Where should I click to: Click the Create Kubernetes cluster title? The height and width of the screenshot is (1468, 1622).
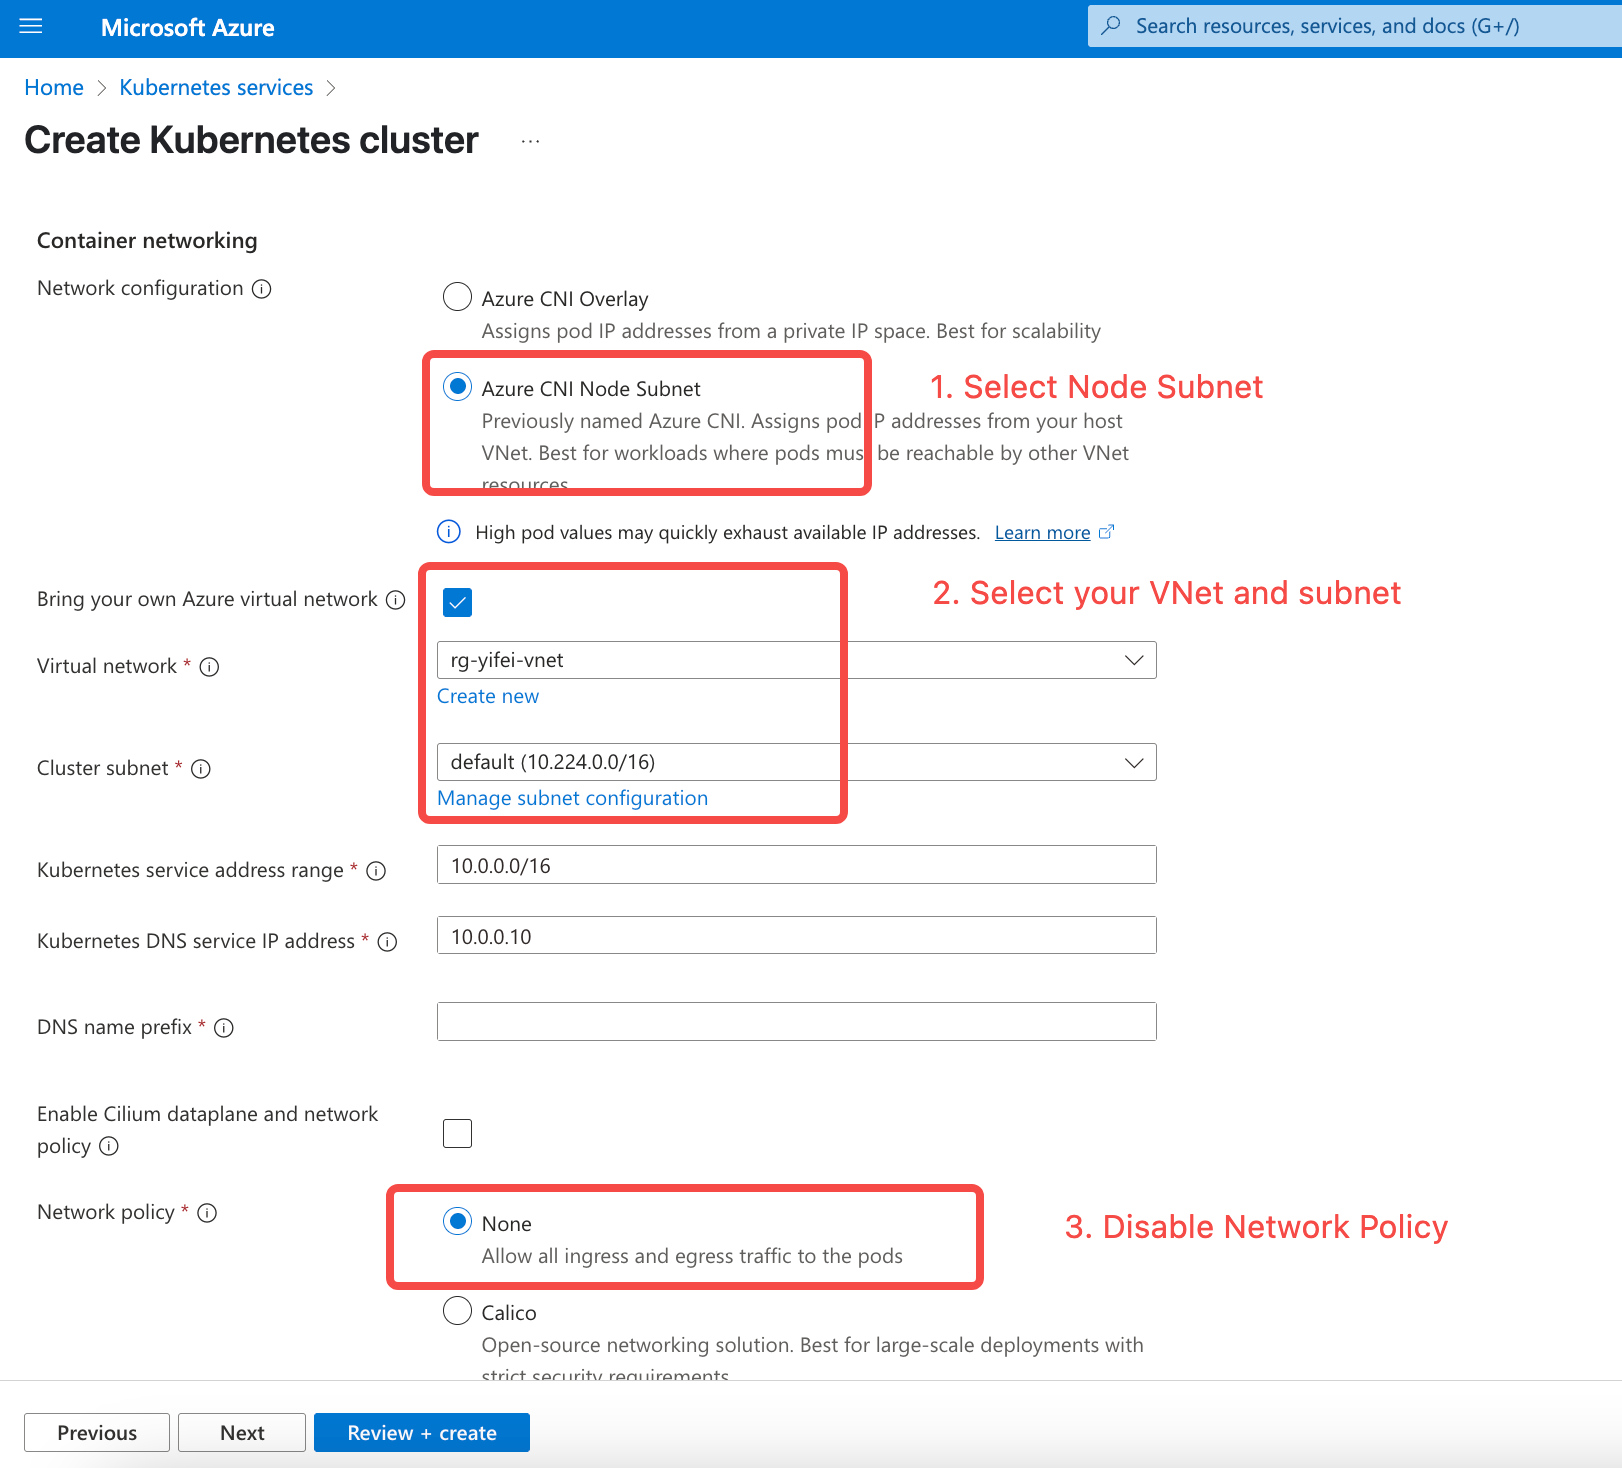[251, 140]
